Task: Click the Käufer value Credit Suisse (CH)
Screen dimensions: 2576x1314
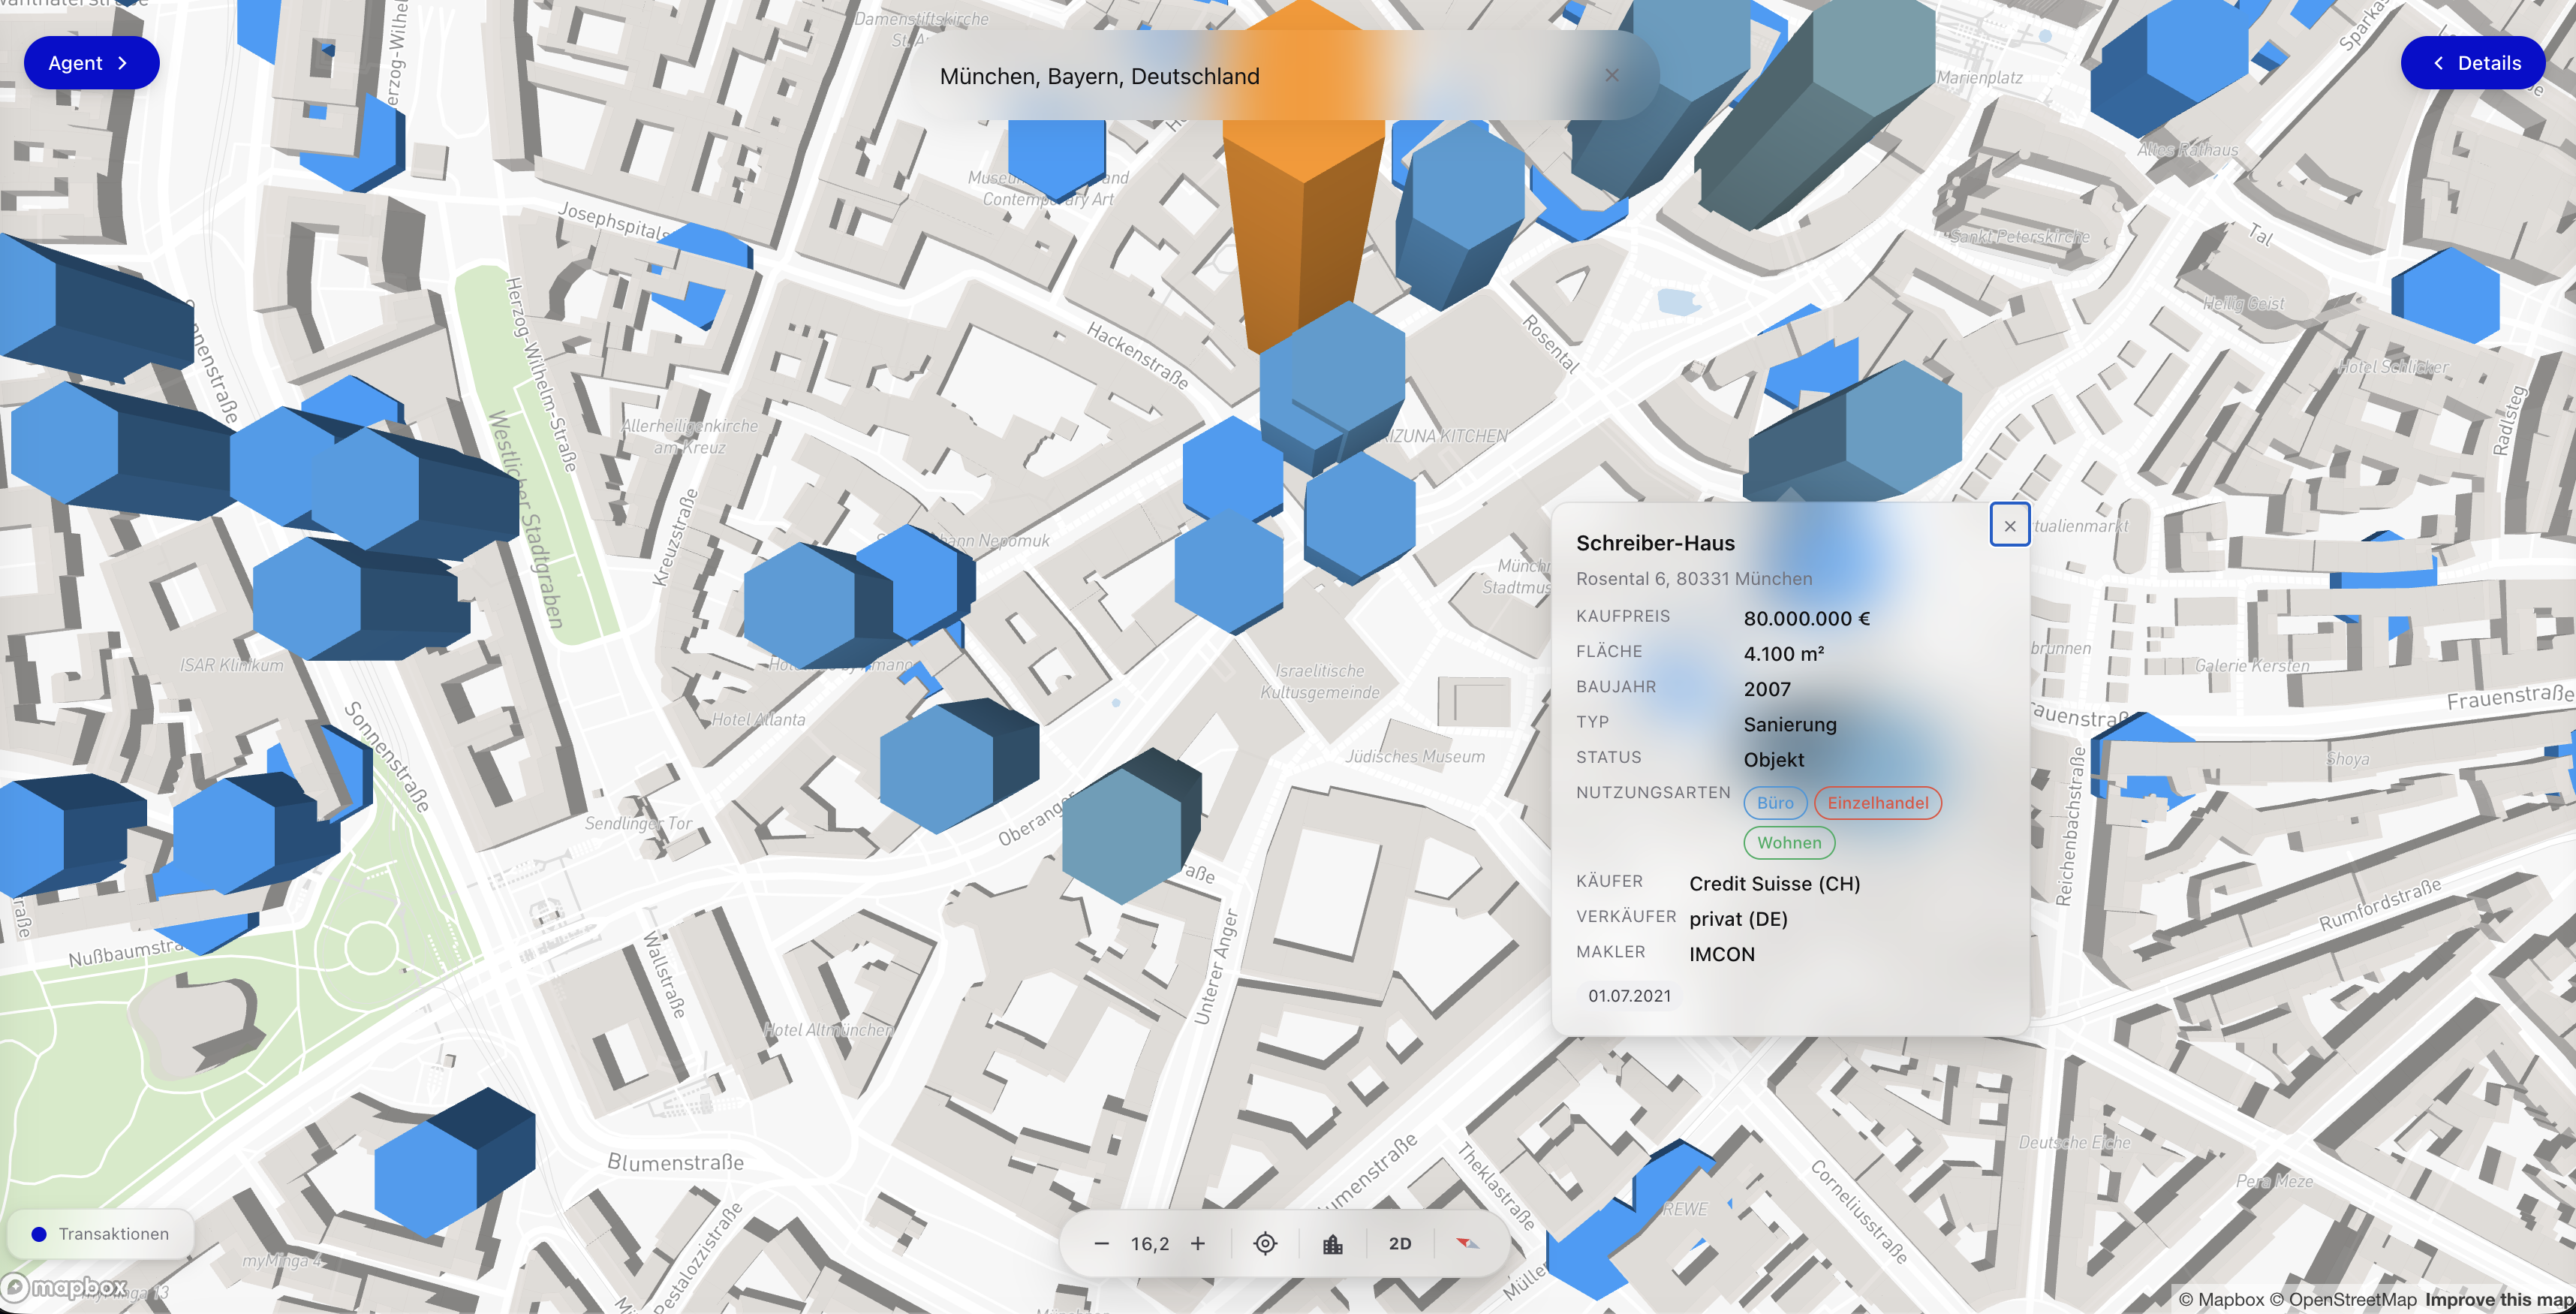Action: (x=1774, y=883)
